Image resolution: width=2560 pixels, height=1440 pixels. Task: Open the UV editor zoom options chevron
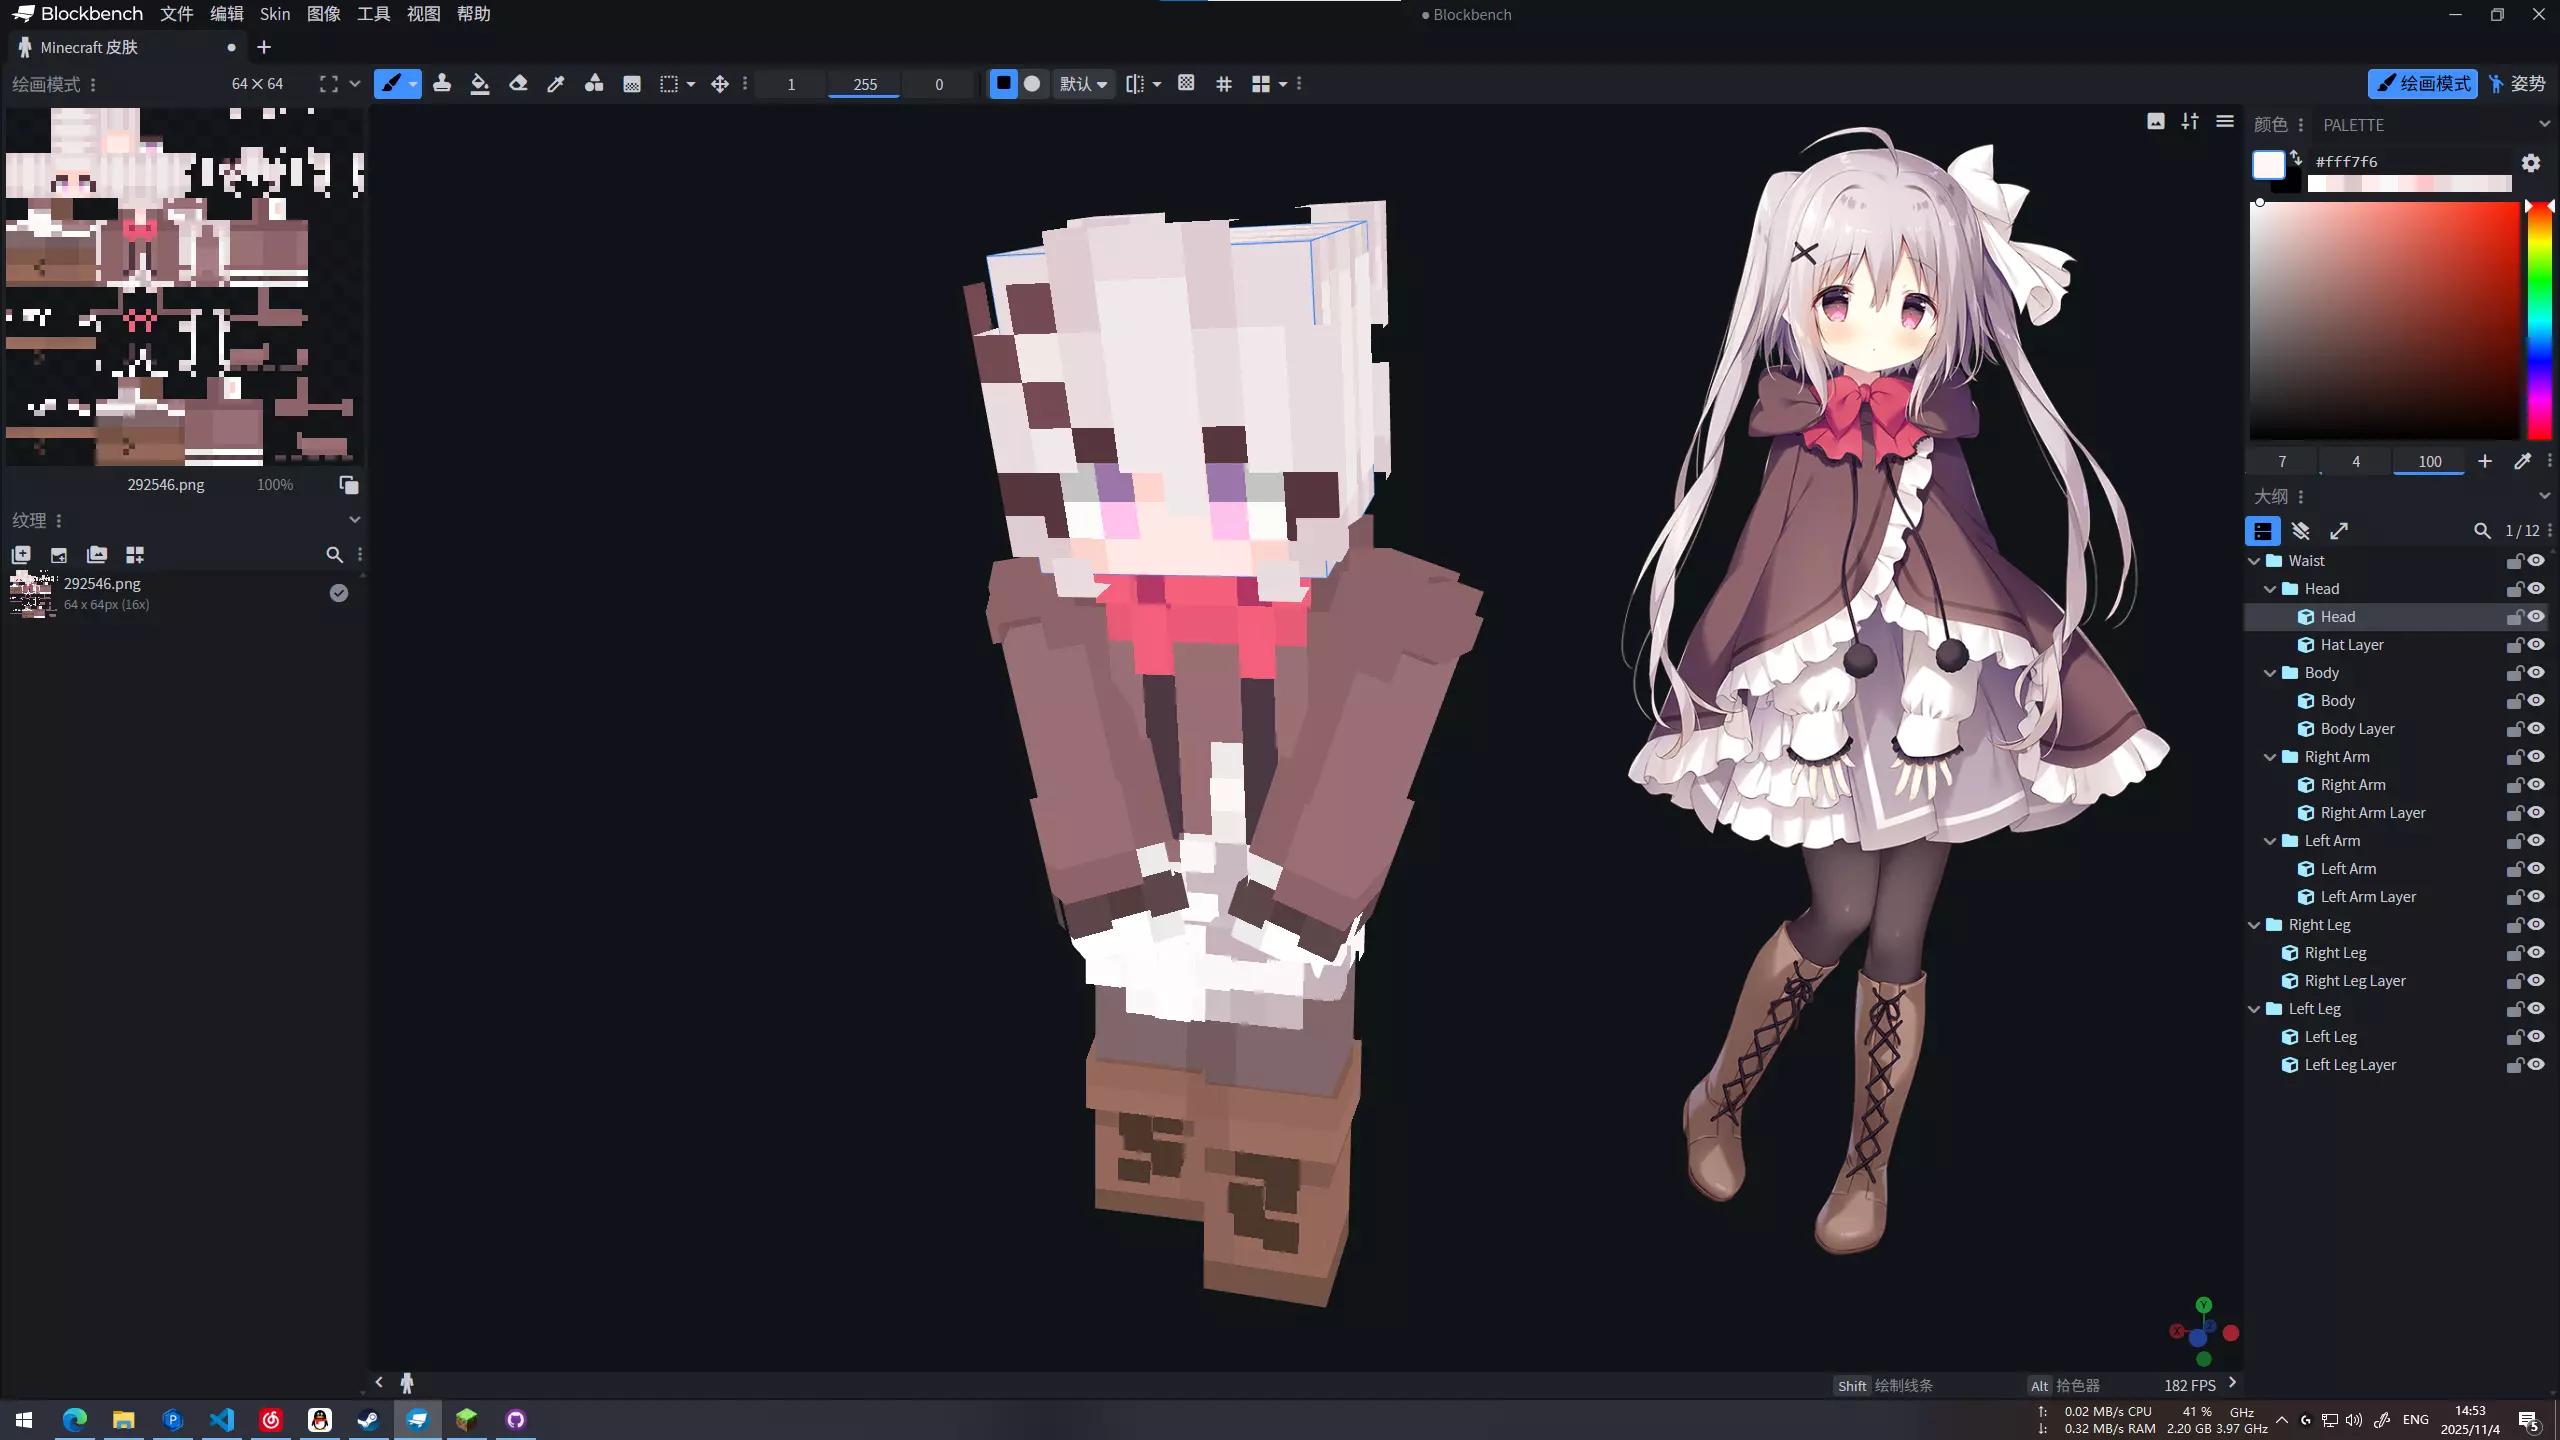click(355, 84)
